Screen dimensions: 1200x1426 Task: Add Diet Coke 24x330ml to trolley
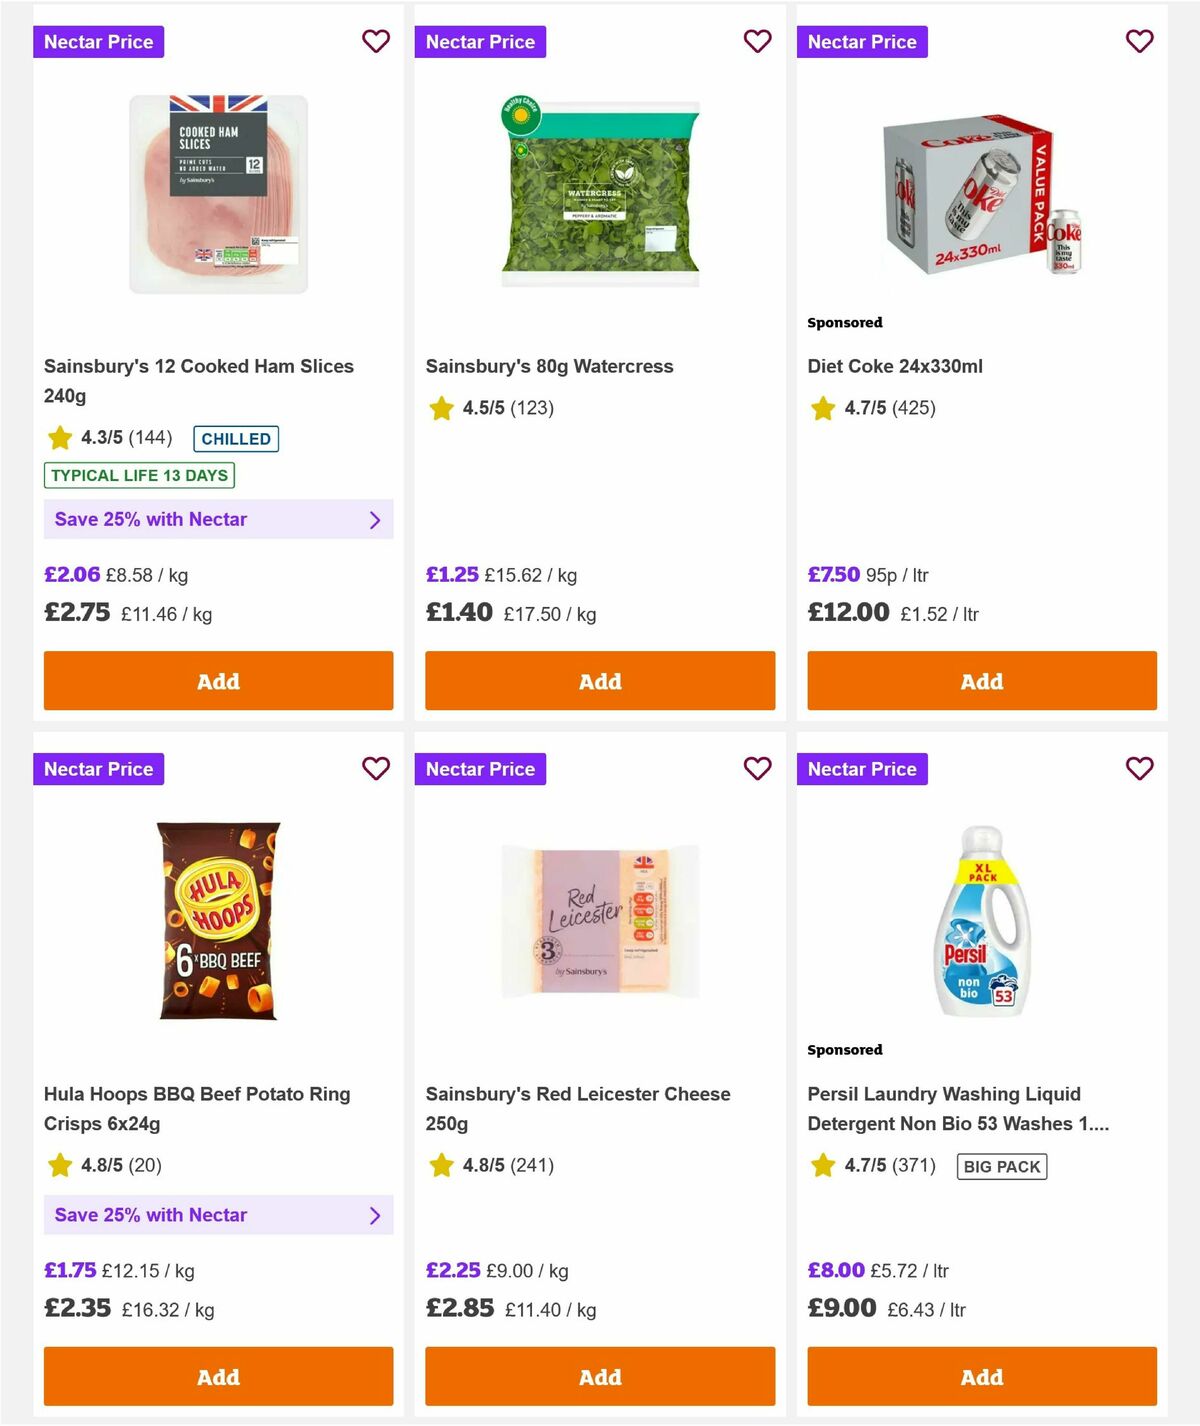[981, 681]
